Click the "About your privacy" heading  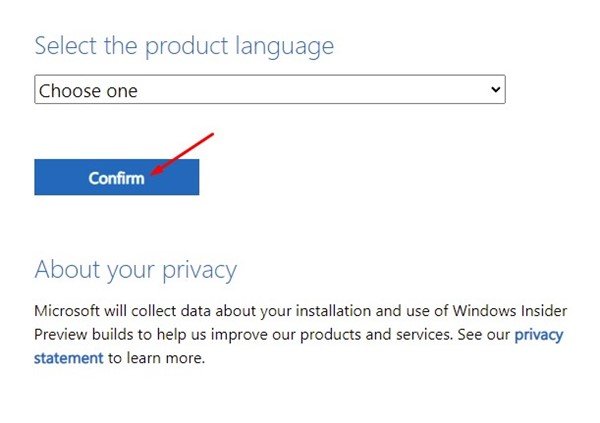tap(135, 270)
